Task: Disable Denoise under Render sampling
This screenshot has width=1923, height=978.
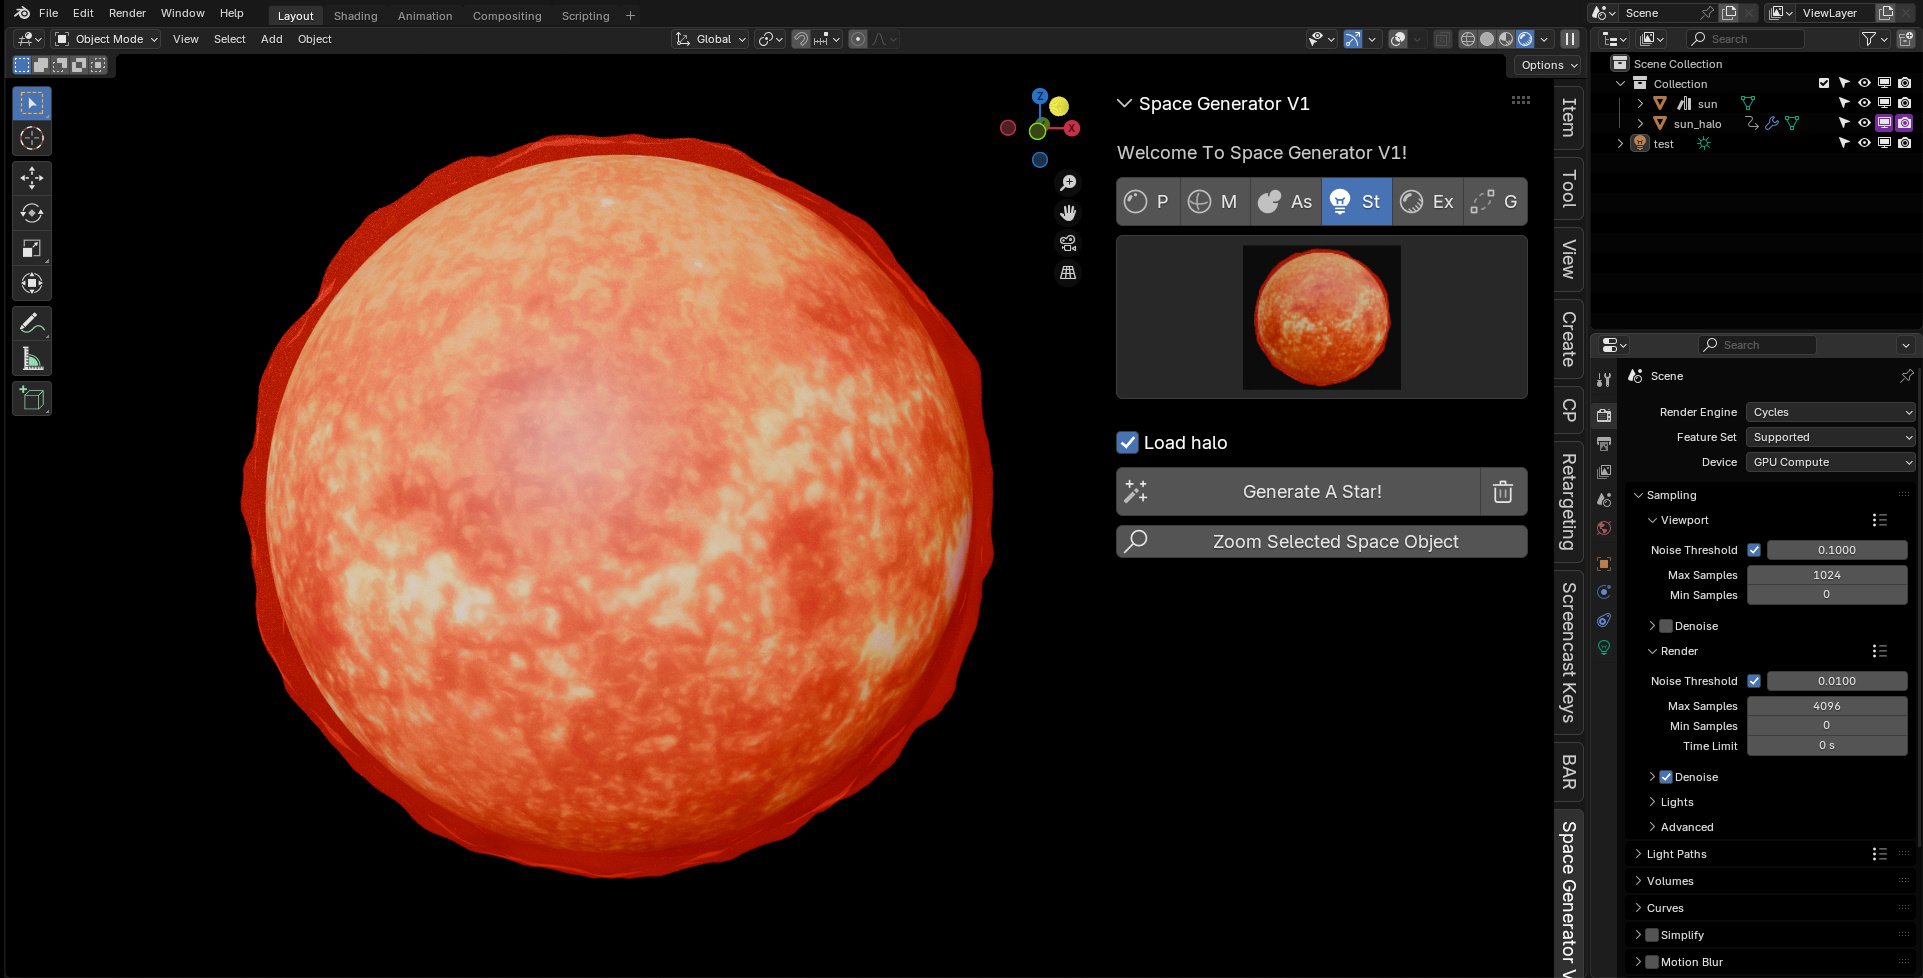Action: pyautogui.click(x=1666, y=777)
